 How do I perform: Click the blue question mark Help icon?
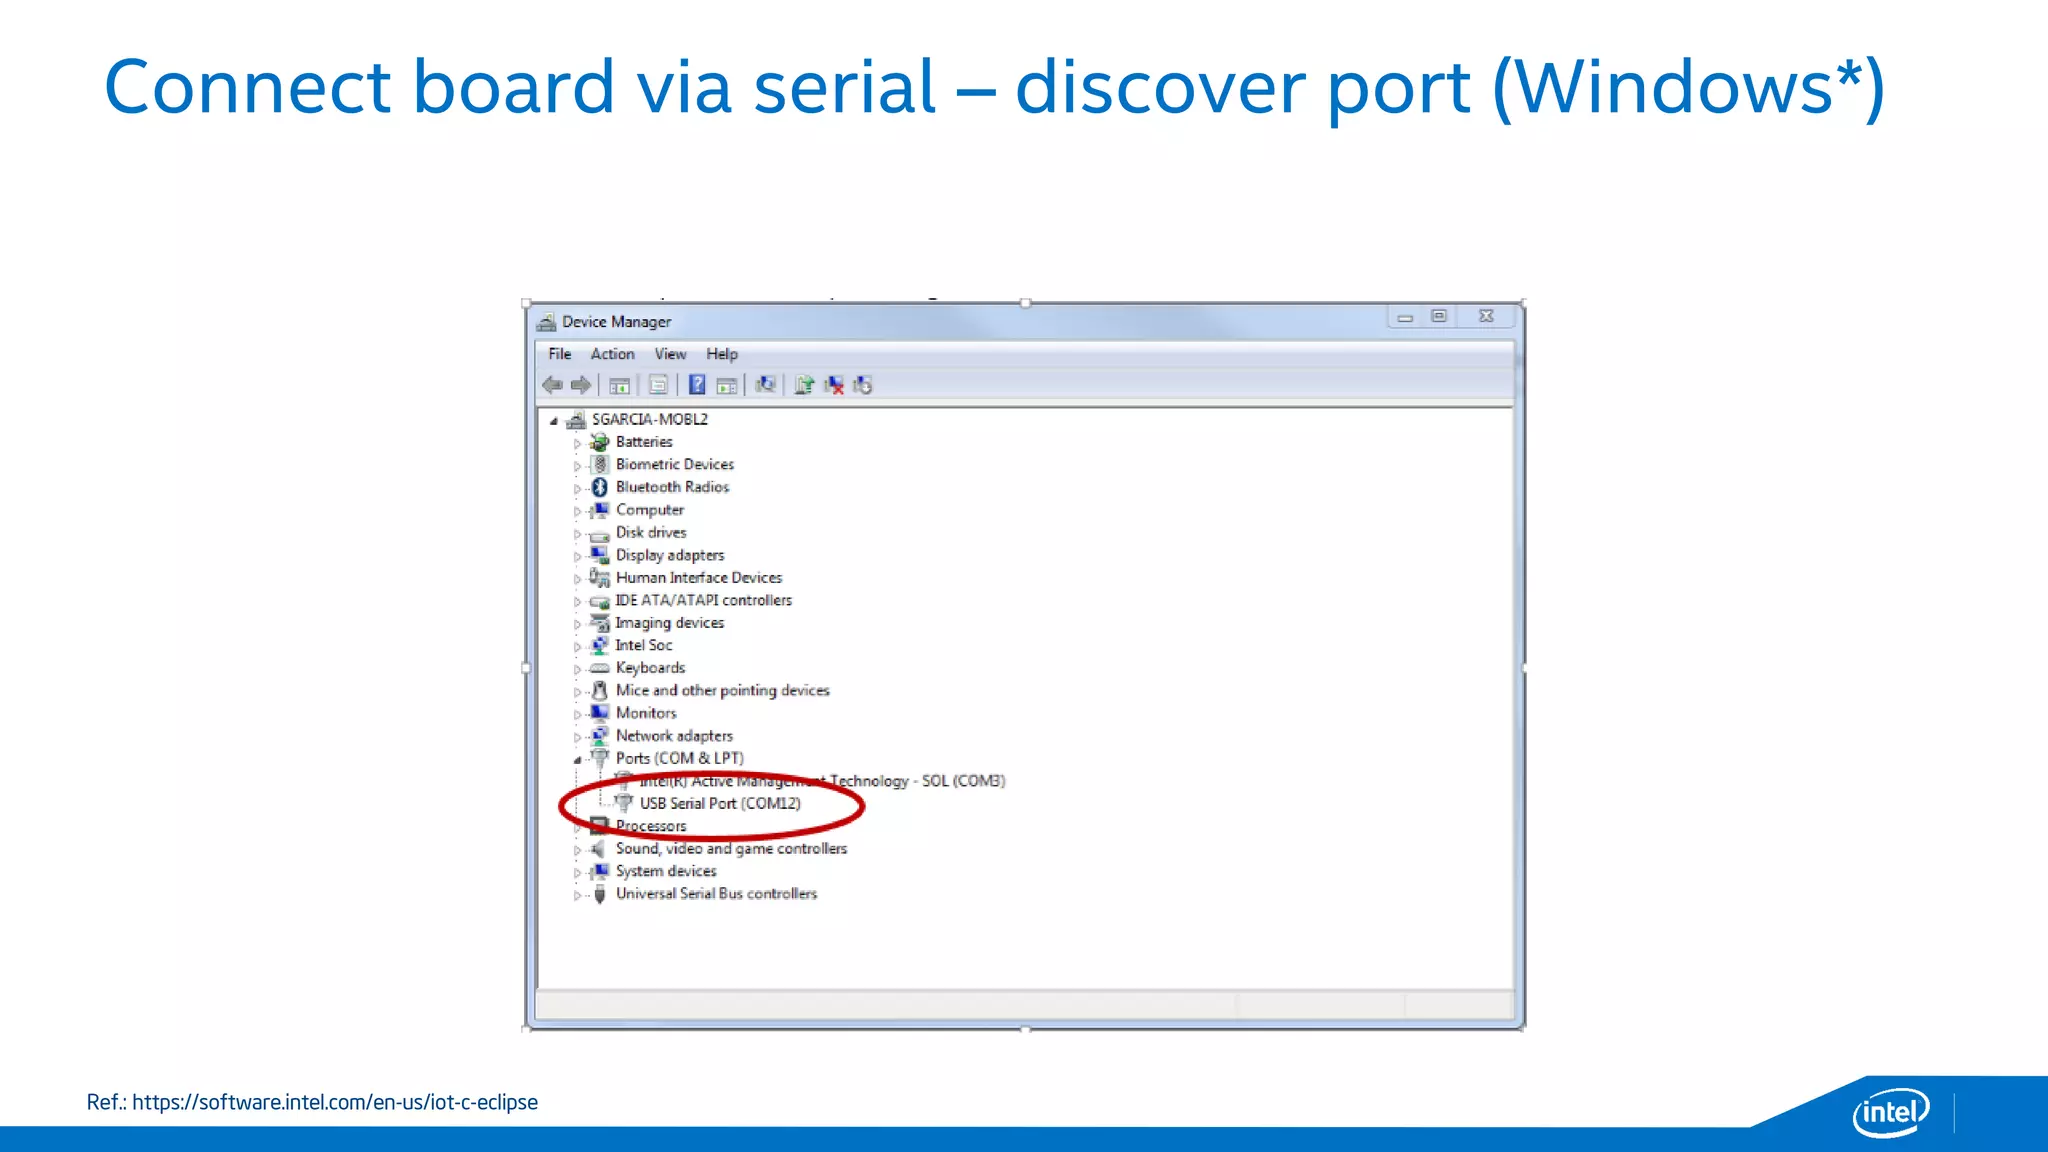coord(697,385)
